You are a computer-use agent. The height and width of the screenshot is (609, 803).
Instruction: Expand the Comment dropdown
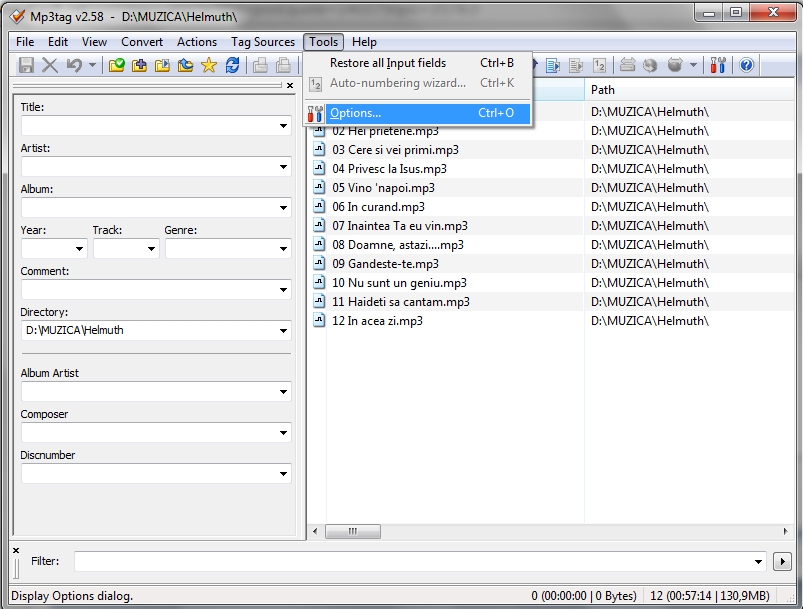click(283, 289)
